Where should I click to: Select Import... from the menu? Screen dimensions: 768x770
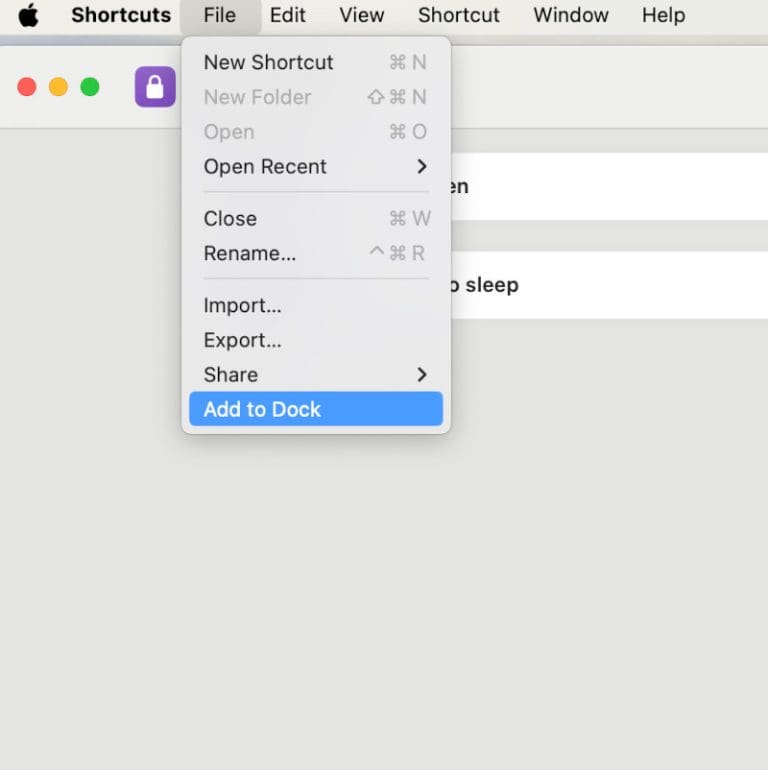point(316,305)
